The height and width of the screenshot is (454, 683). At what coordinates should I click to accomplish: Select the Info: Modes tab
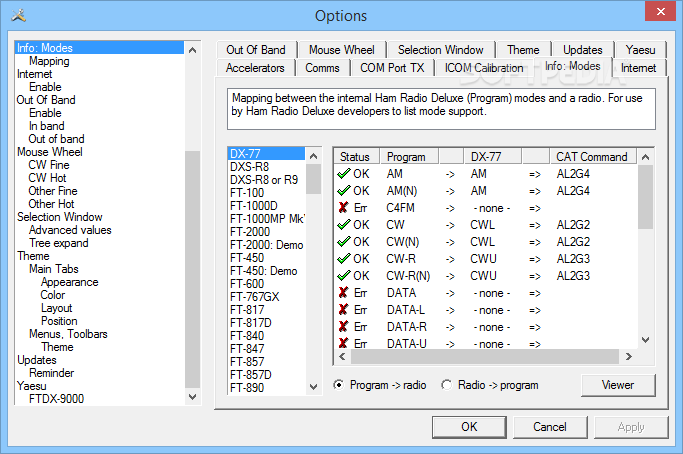click(573, 66)
